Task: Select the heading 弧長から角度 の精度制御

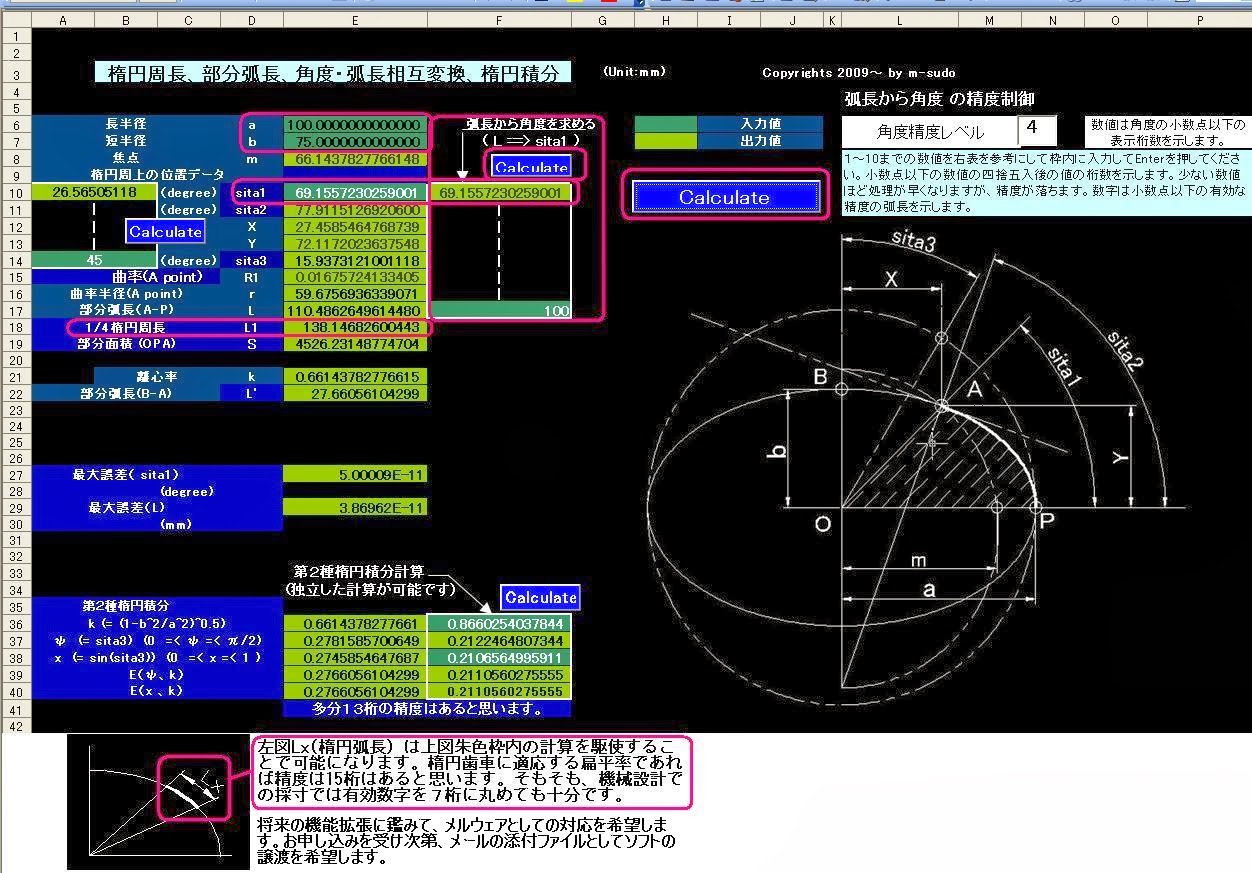Action: pos(939,98)
